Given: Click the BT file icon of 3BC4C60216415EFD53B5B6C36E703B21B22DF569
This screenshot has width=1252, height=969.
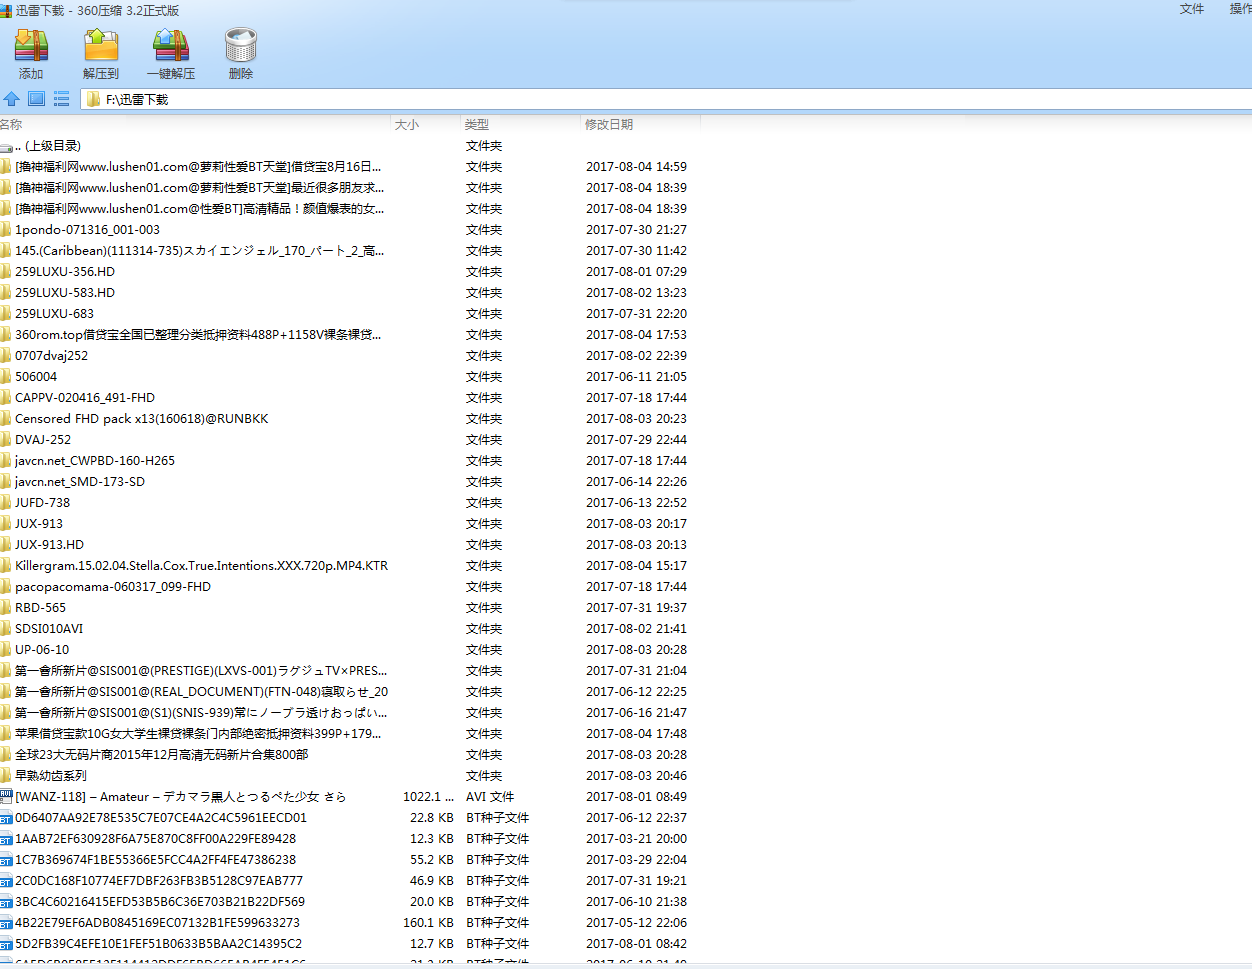Looking at the screenshot, I should click(5, 902).
